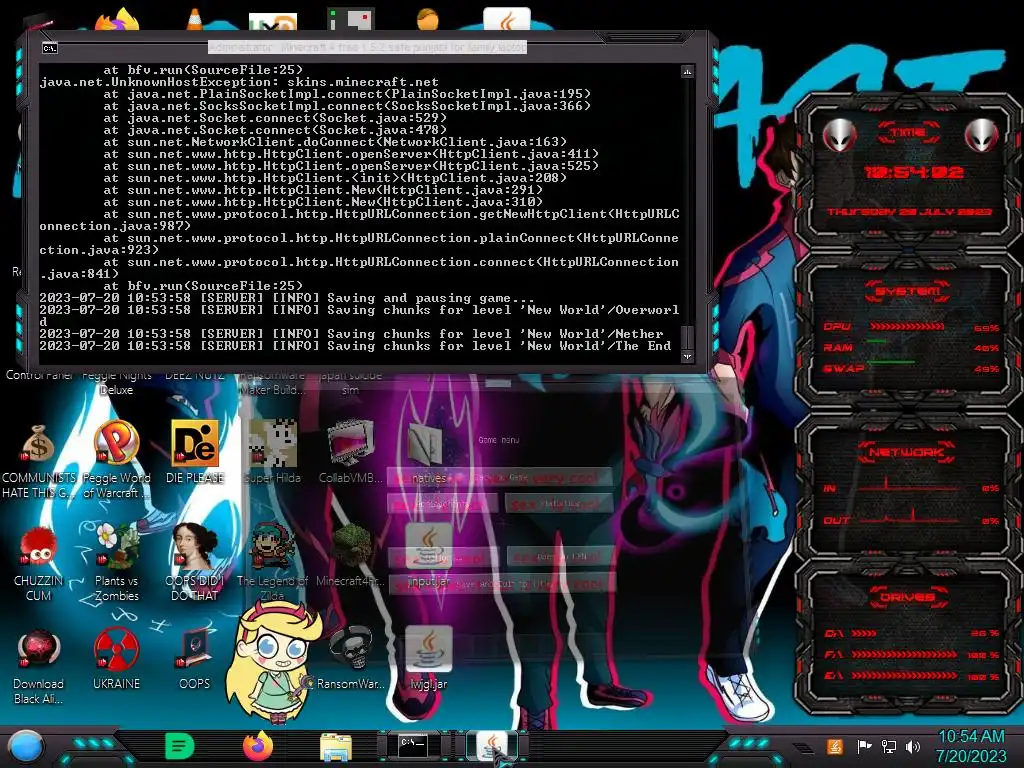This screenshot has width=1024, height=768.
Task: Click the 'New World'/Nether log line
Action: tap(351, 334)
